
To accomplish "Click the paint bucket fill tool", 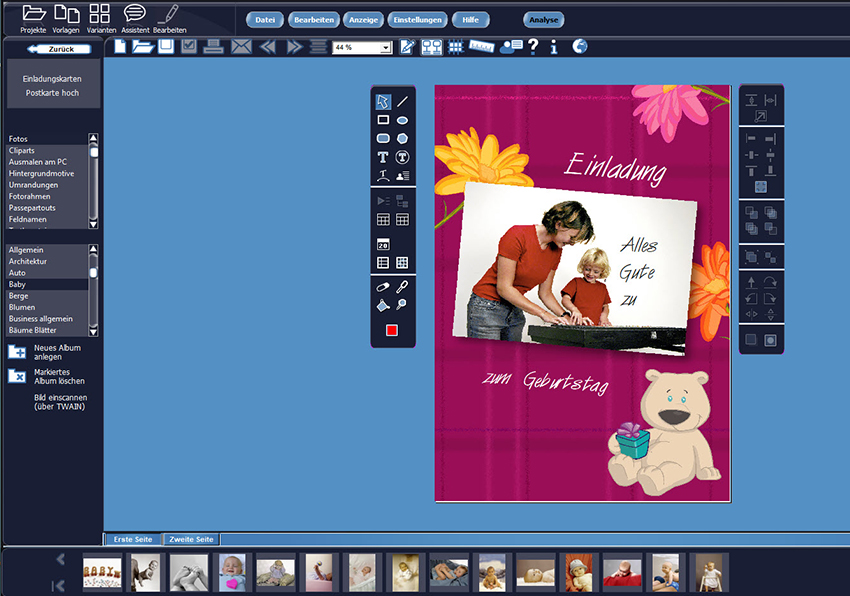I will click(383, 305).
